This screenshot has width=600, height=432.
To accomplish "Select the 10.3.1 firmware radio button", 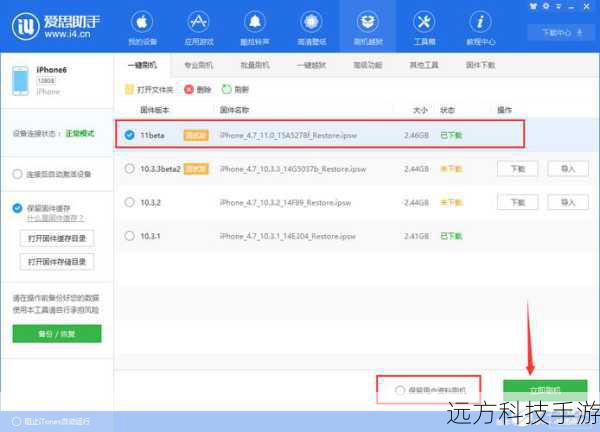I will 129,236.
